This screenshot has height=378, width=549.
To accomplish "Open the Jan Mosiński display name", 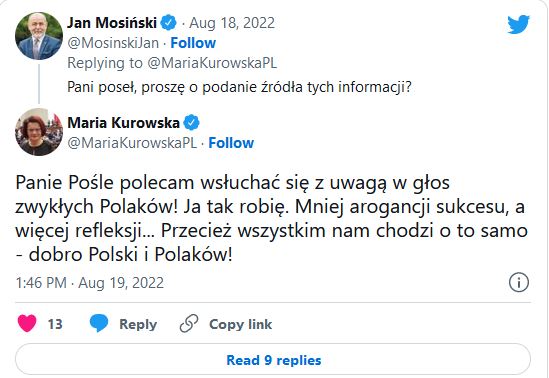I will (x=112, y=23).
